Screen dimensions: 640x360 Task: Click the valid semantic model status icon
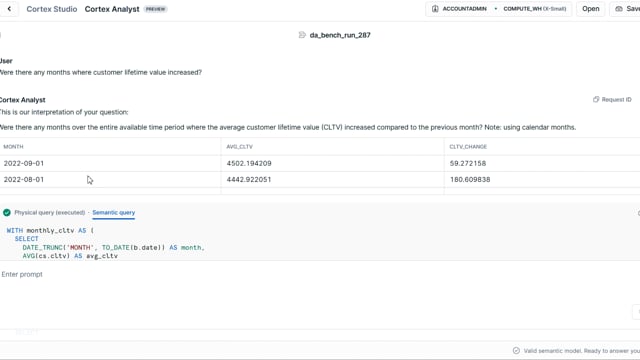coord(516,351)
